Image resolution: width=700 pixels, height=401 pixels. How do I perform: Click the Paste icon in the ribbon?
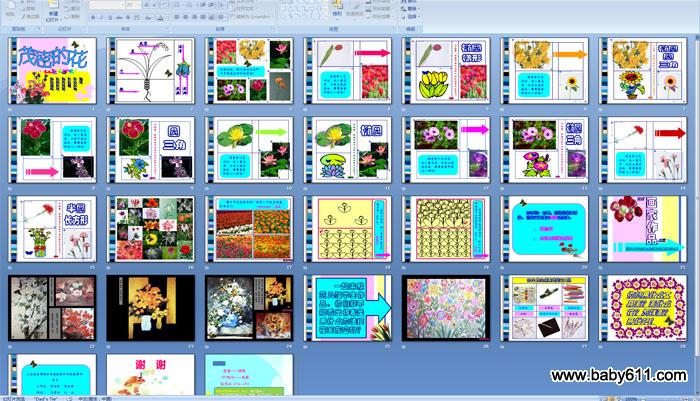tap(9, 5)
